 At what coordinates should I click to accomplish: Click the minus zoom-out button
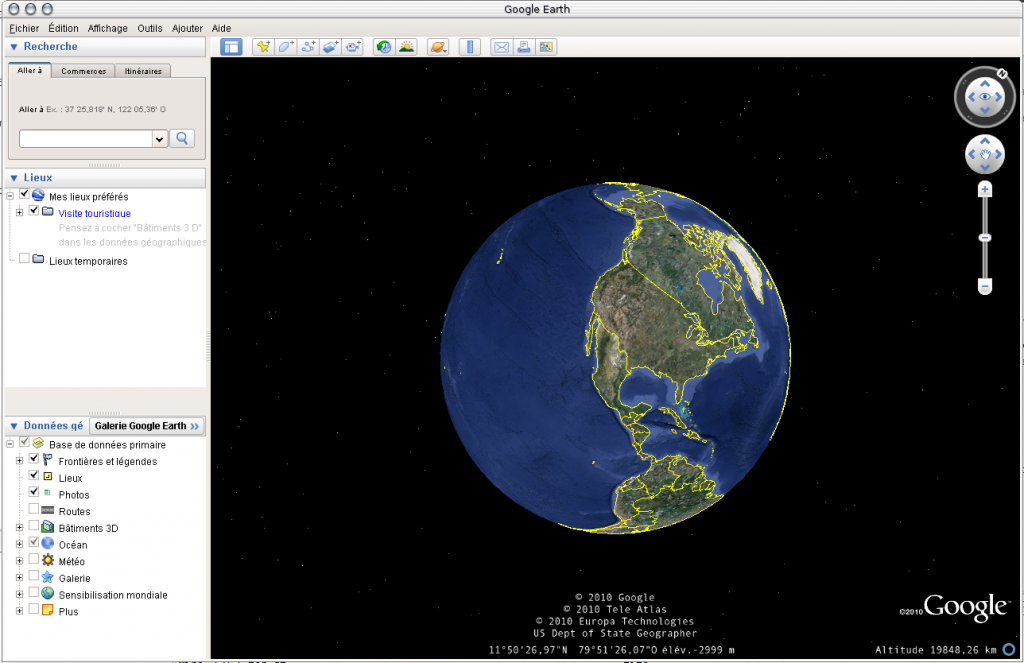coord(985,286)
